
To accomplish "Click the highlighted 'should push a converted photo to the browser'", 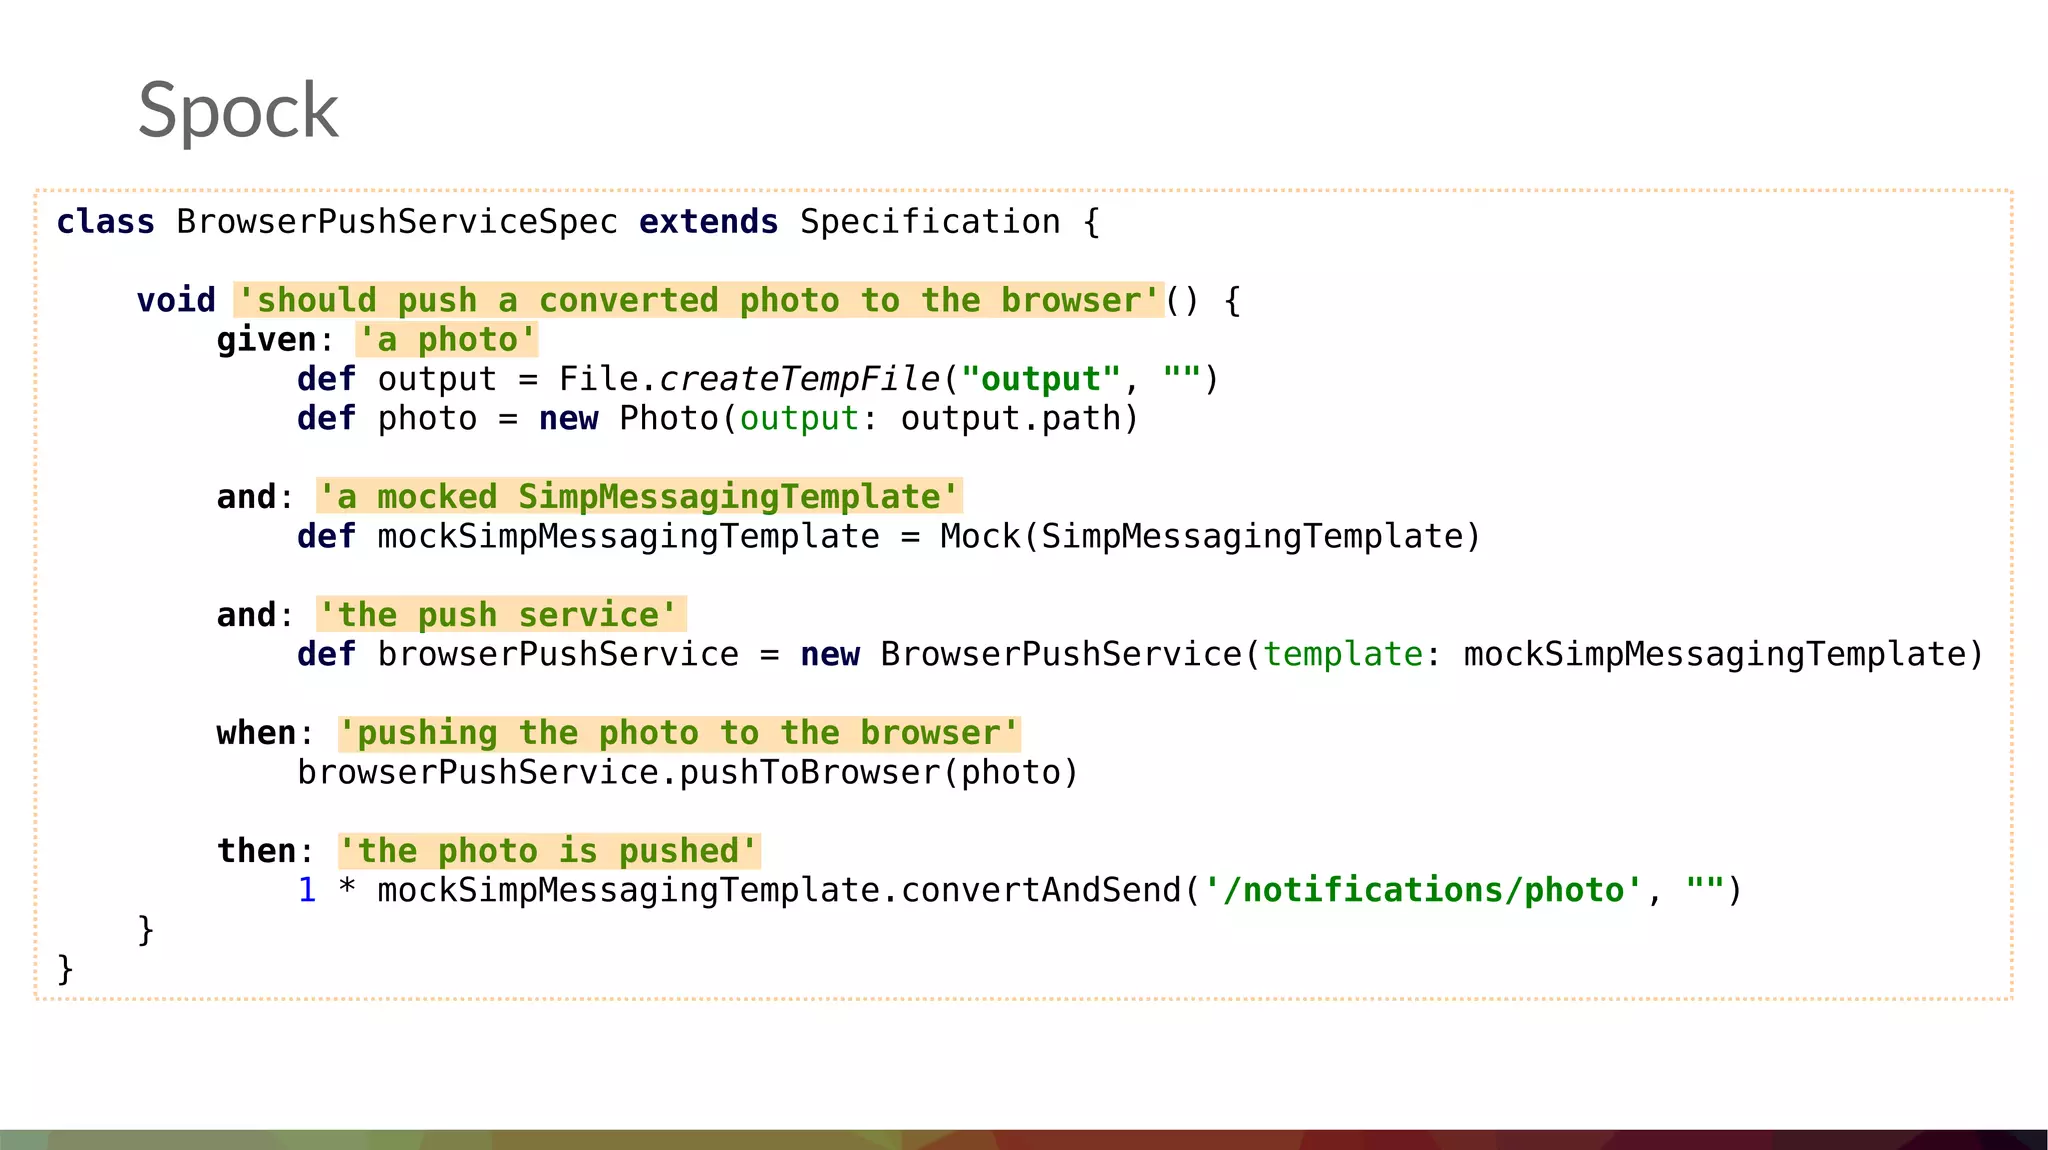I will (699, 300).
